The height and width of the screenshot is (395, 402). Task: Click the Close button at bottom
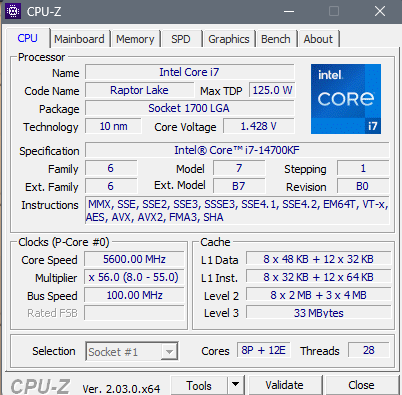tap(361, 385)
